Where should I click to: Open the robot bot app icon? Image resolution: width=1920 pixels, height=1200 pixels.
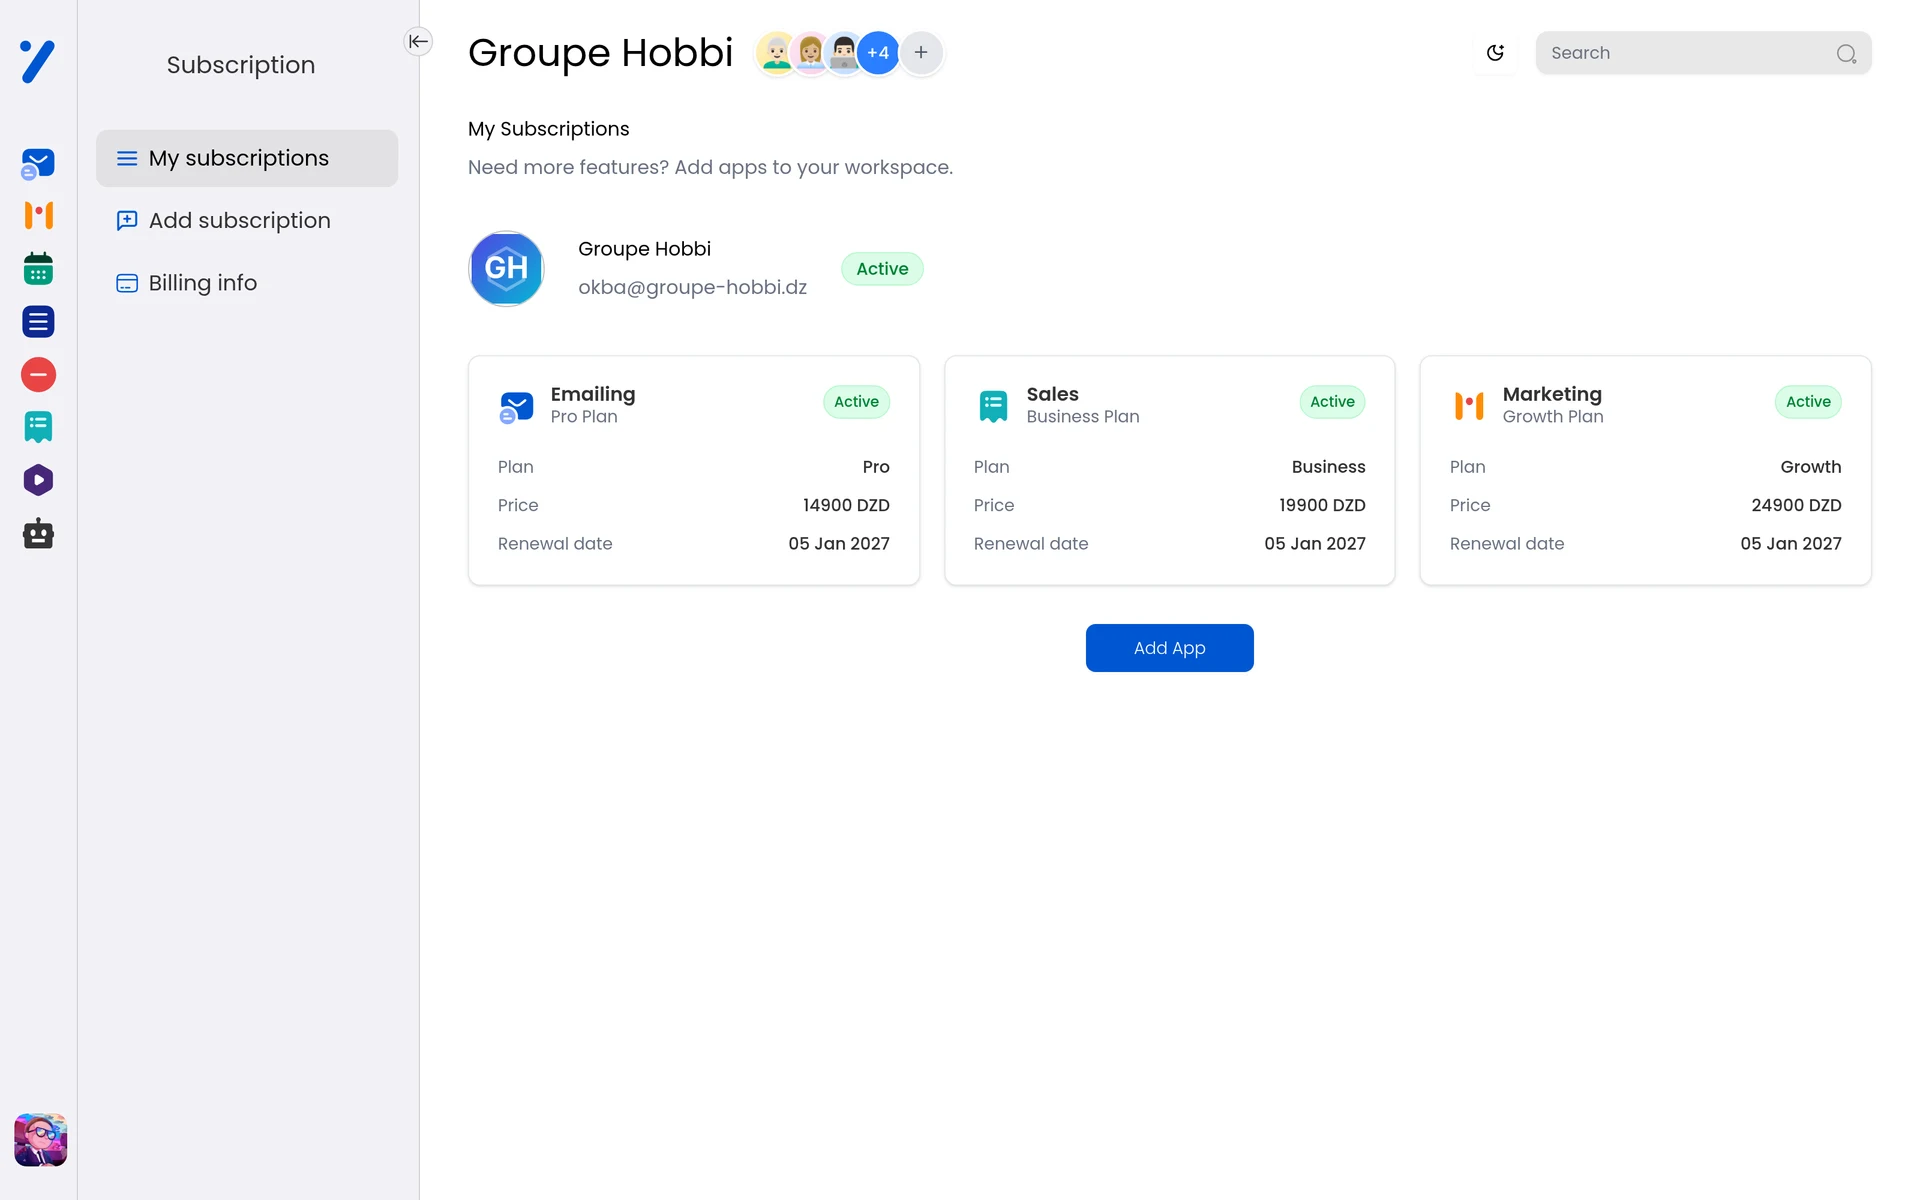point(38,534)
